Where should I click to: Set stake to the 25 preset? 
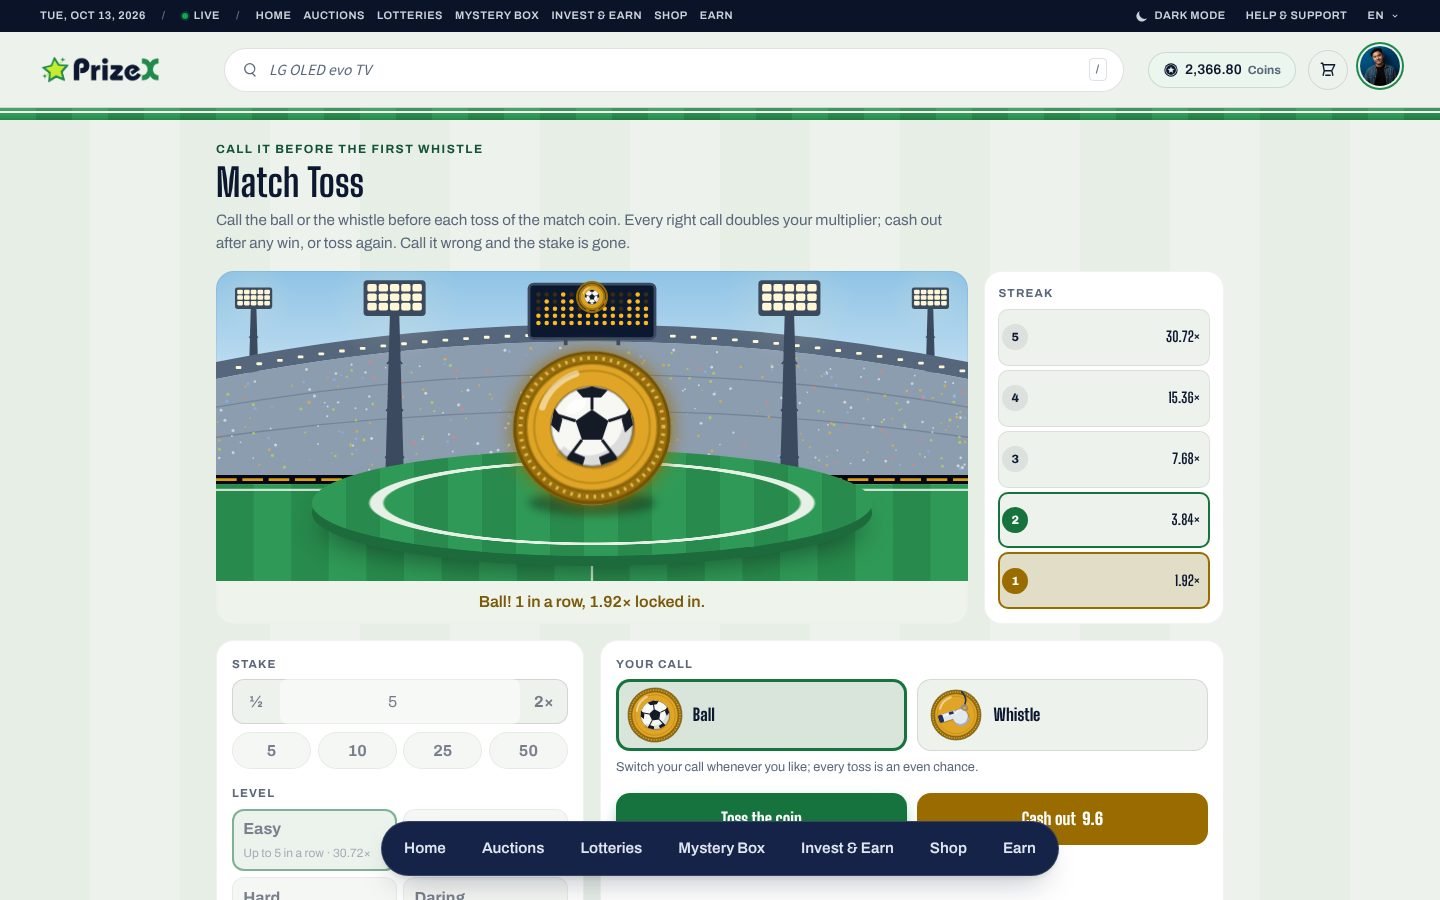coord(443,751)
